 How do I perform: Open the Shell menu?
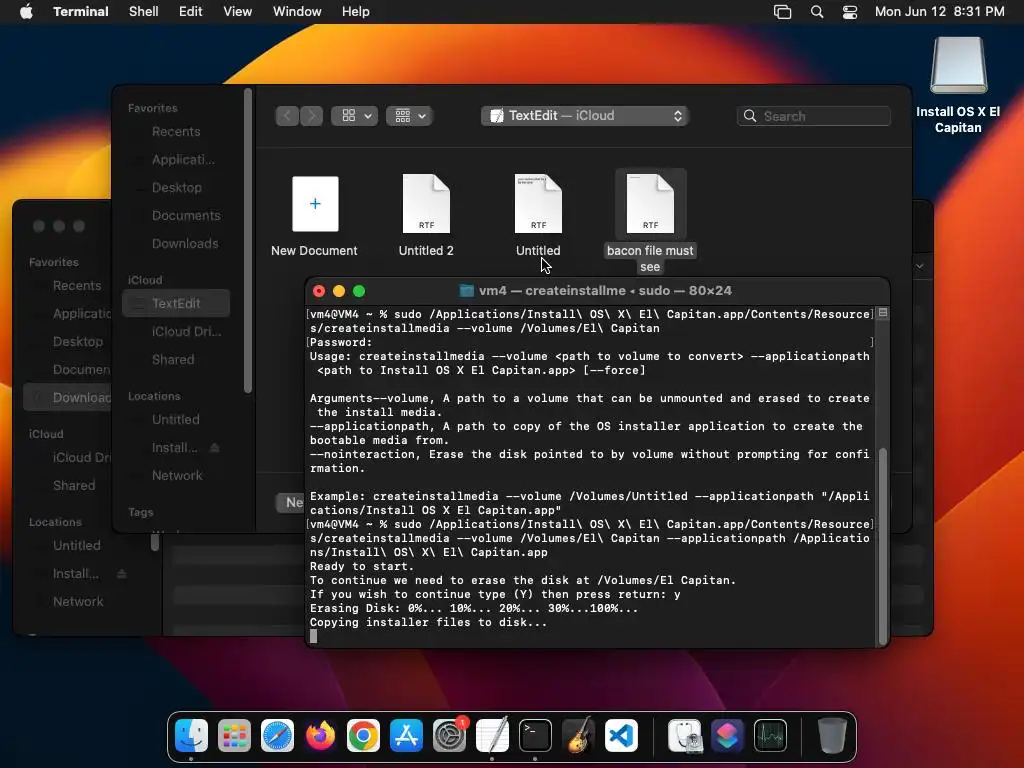(144, 12)
